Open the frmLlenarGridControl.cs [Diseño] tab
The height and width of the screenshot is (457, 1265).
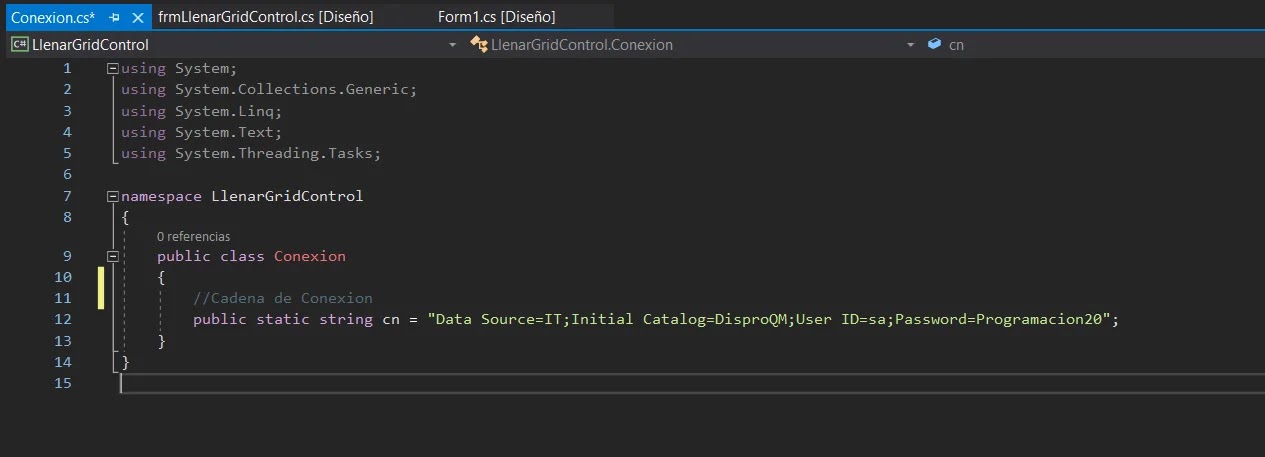[266, 17]
